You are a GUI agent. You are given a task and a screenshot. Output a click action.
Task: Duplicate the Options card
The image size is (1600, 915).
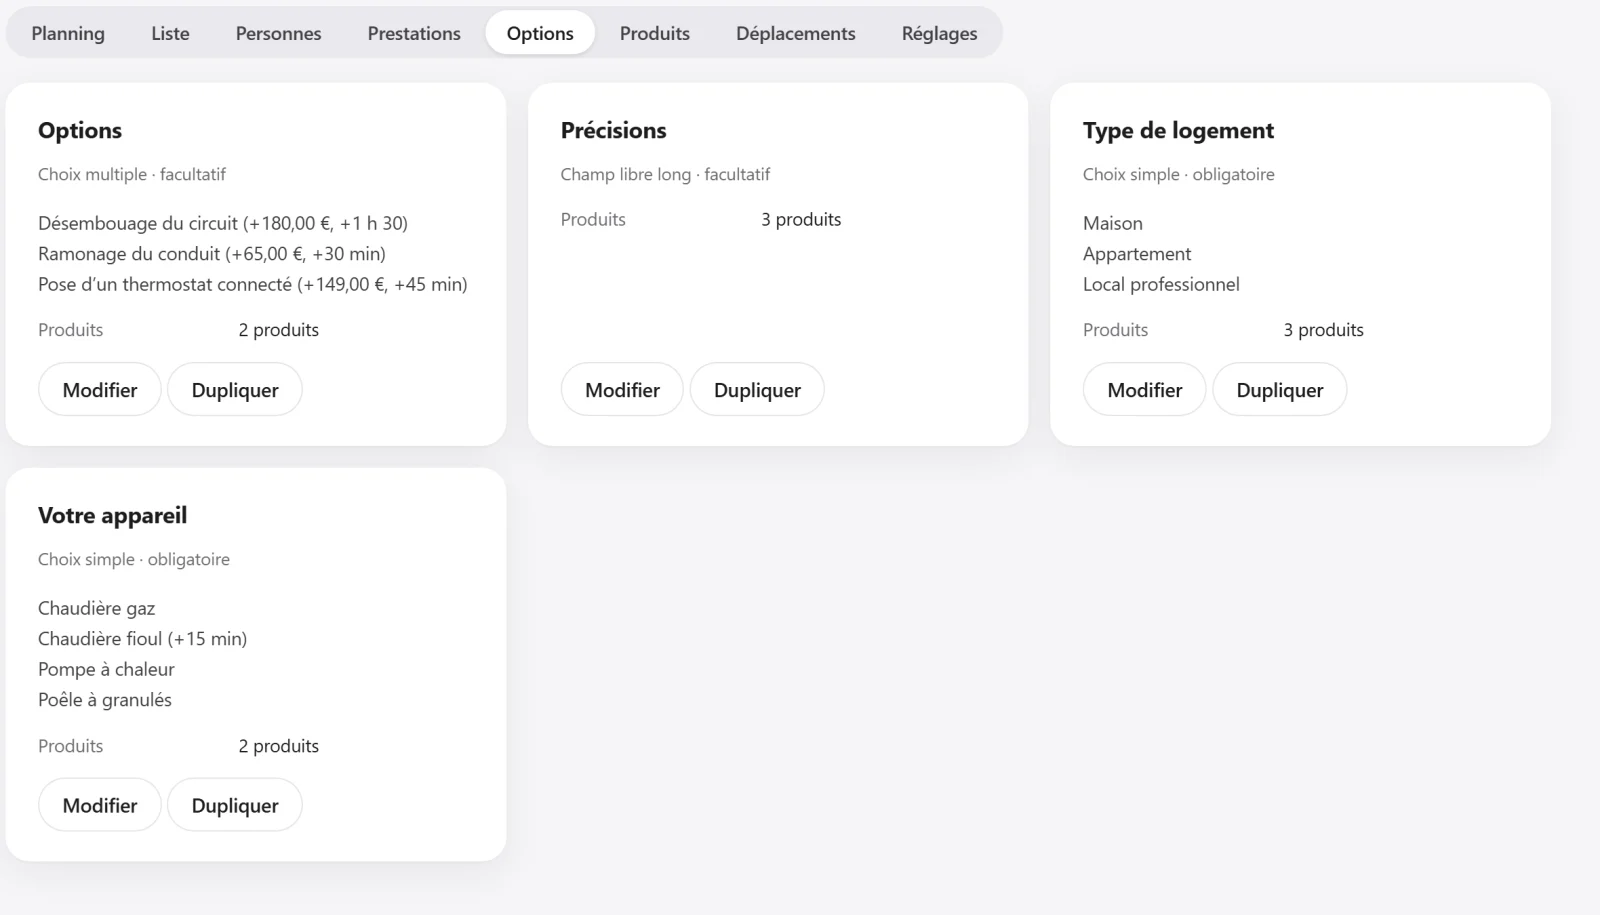pos(235,390)
